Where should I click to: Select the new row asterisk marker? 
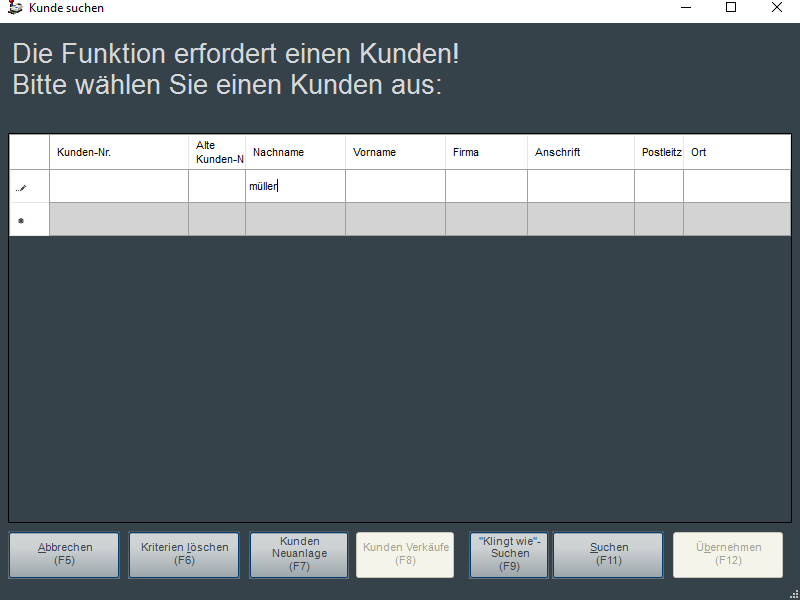coord(29,220)
